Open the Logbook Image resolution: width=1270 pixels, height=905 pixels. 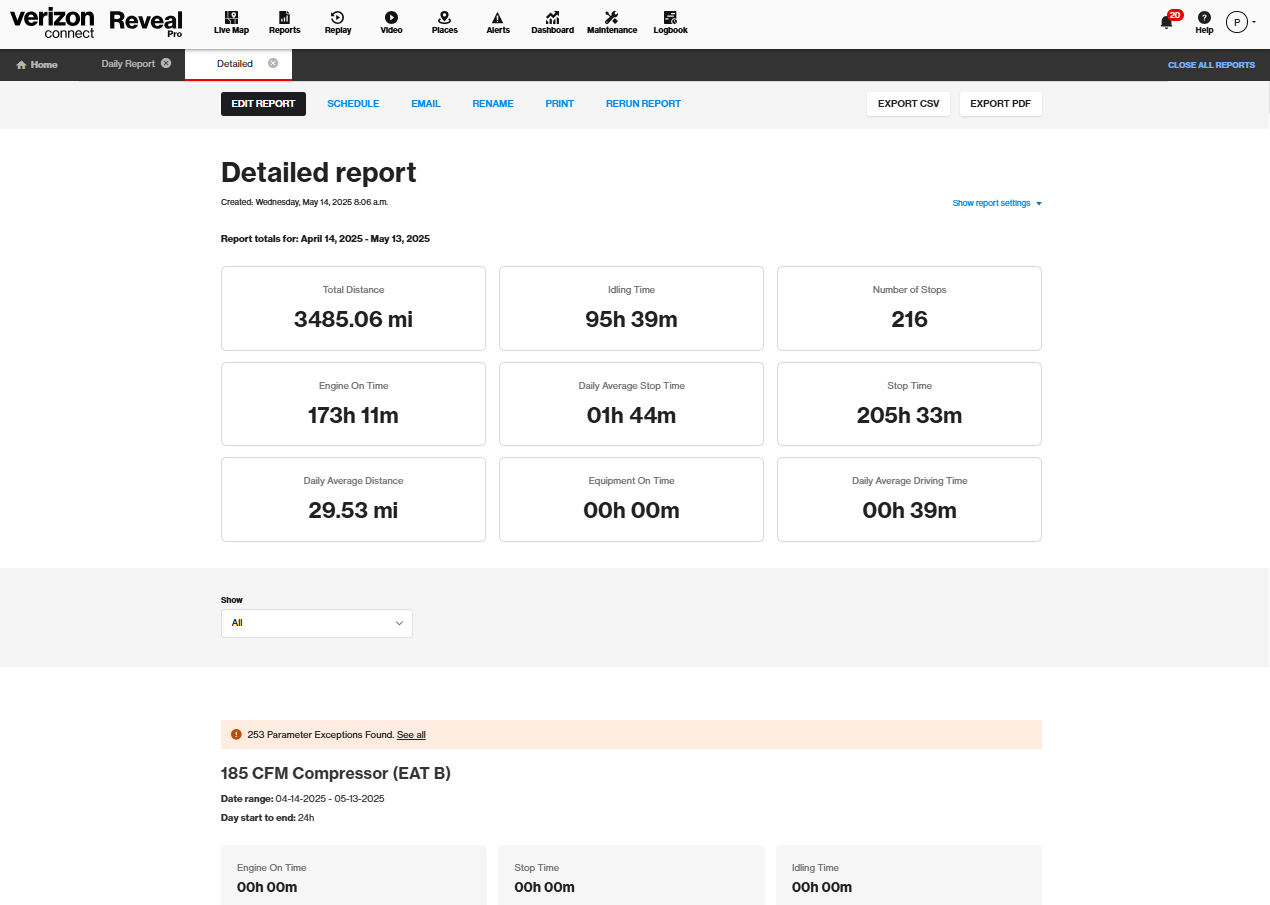click(x=670, y=22)
